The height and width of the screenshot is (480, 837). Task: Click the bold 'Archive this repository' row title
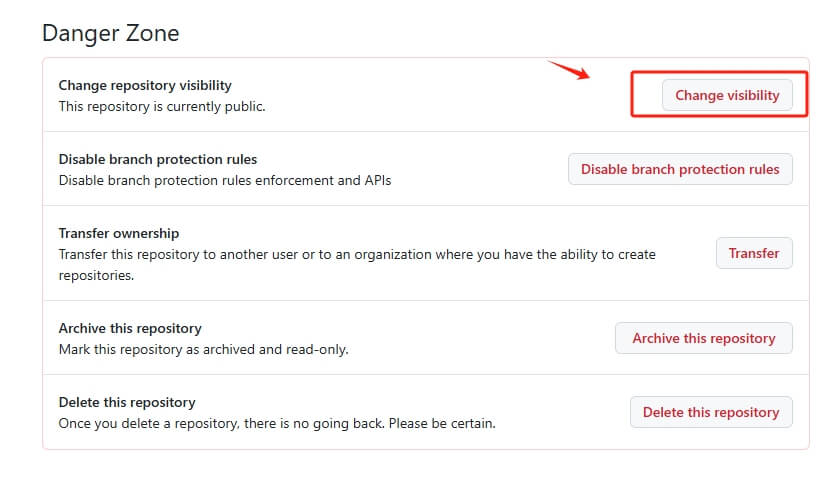tap(130, 328)
